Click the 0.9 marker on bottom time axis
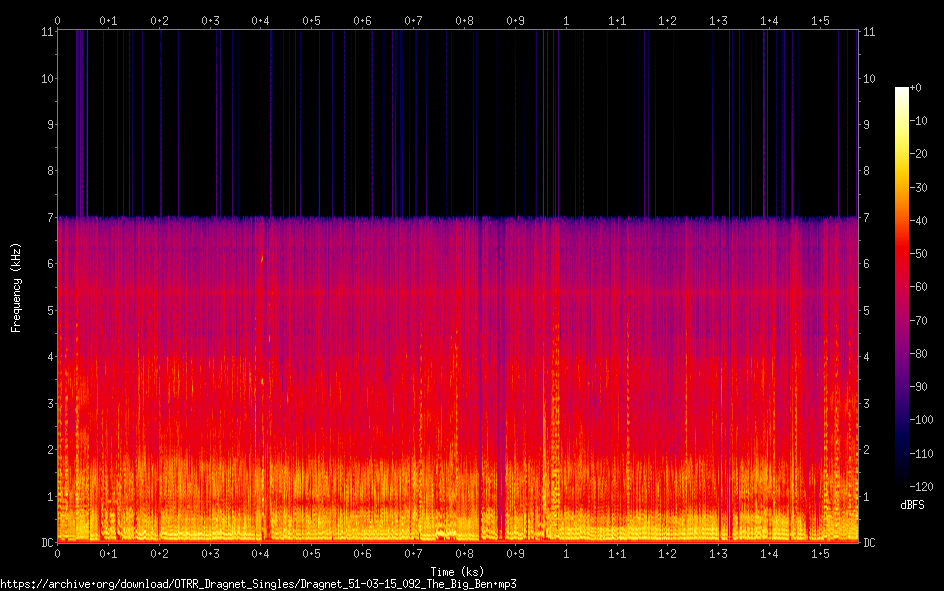944x591 pixels. (x=515, y=553)
